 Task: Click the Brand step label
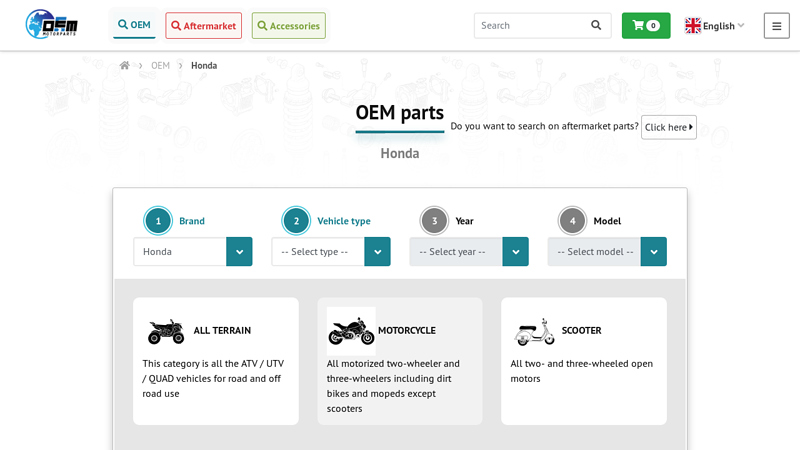(192, 221)
